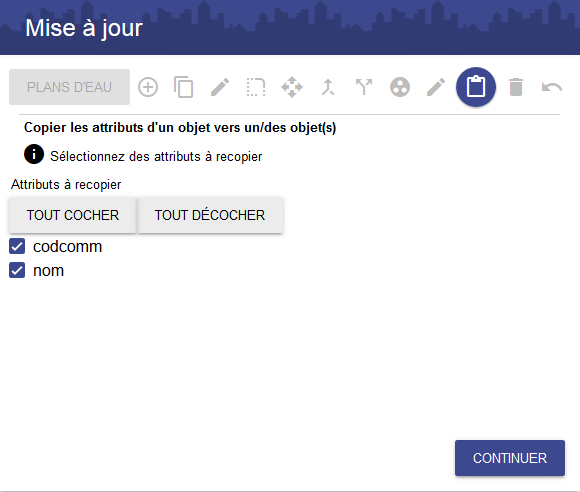The height and width of the screenshot is (492, 580).
Task: Select the four-arrow move object tool
Action: pos(292,87)
